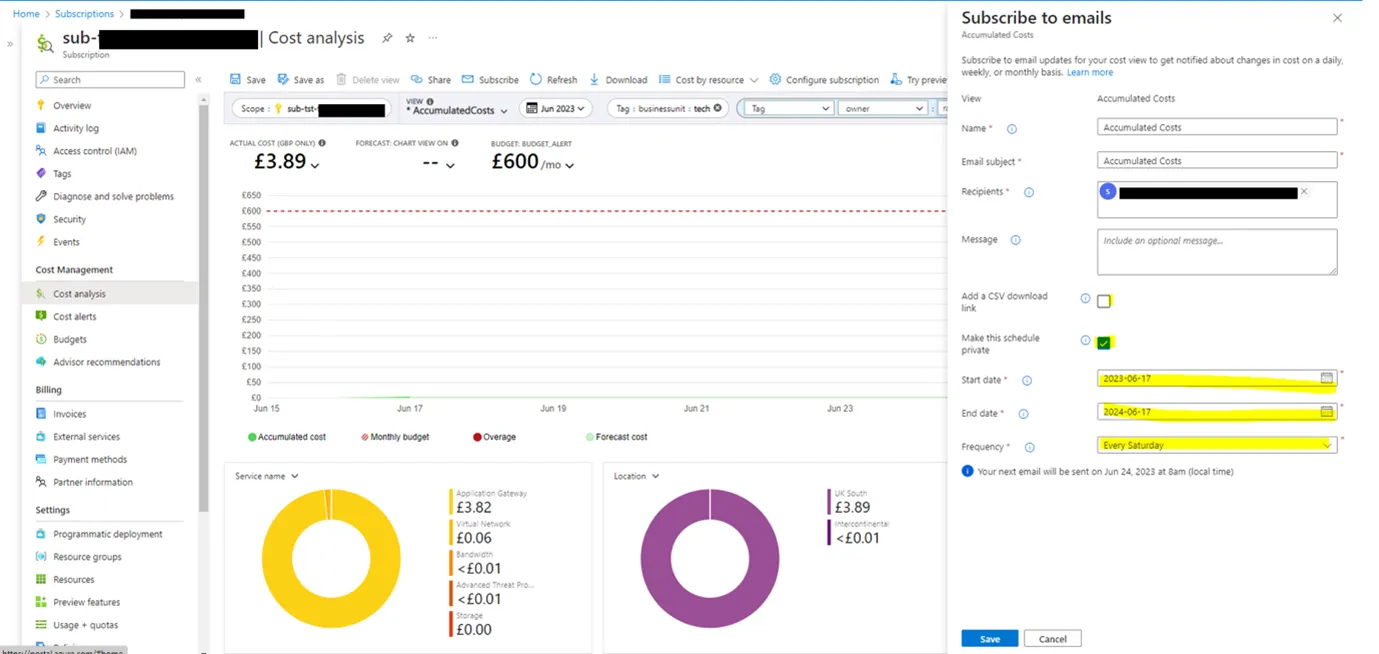Click the info icon next to Frequency
The width and height of the screenshot is (1379, 654).
tap(1029, 448)
